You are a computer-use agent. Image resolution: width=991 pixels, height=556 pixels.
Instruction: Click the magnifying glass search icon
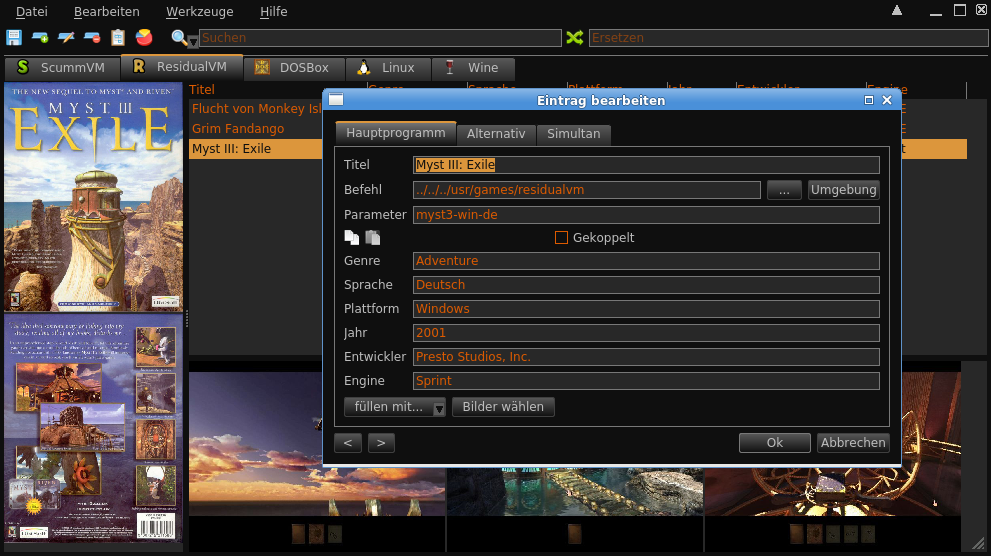(179, 37)
